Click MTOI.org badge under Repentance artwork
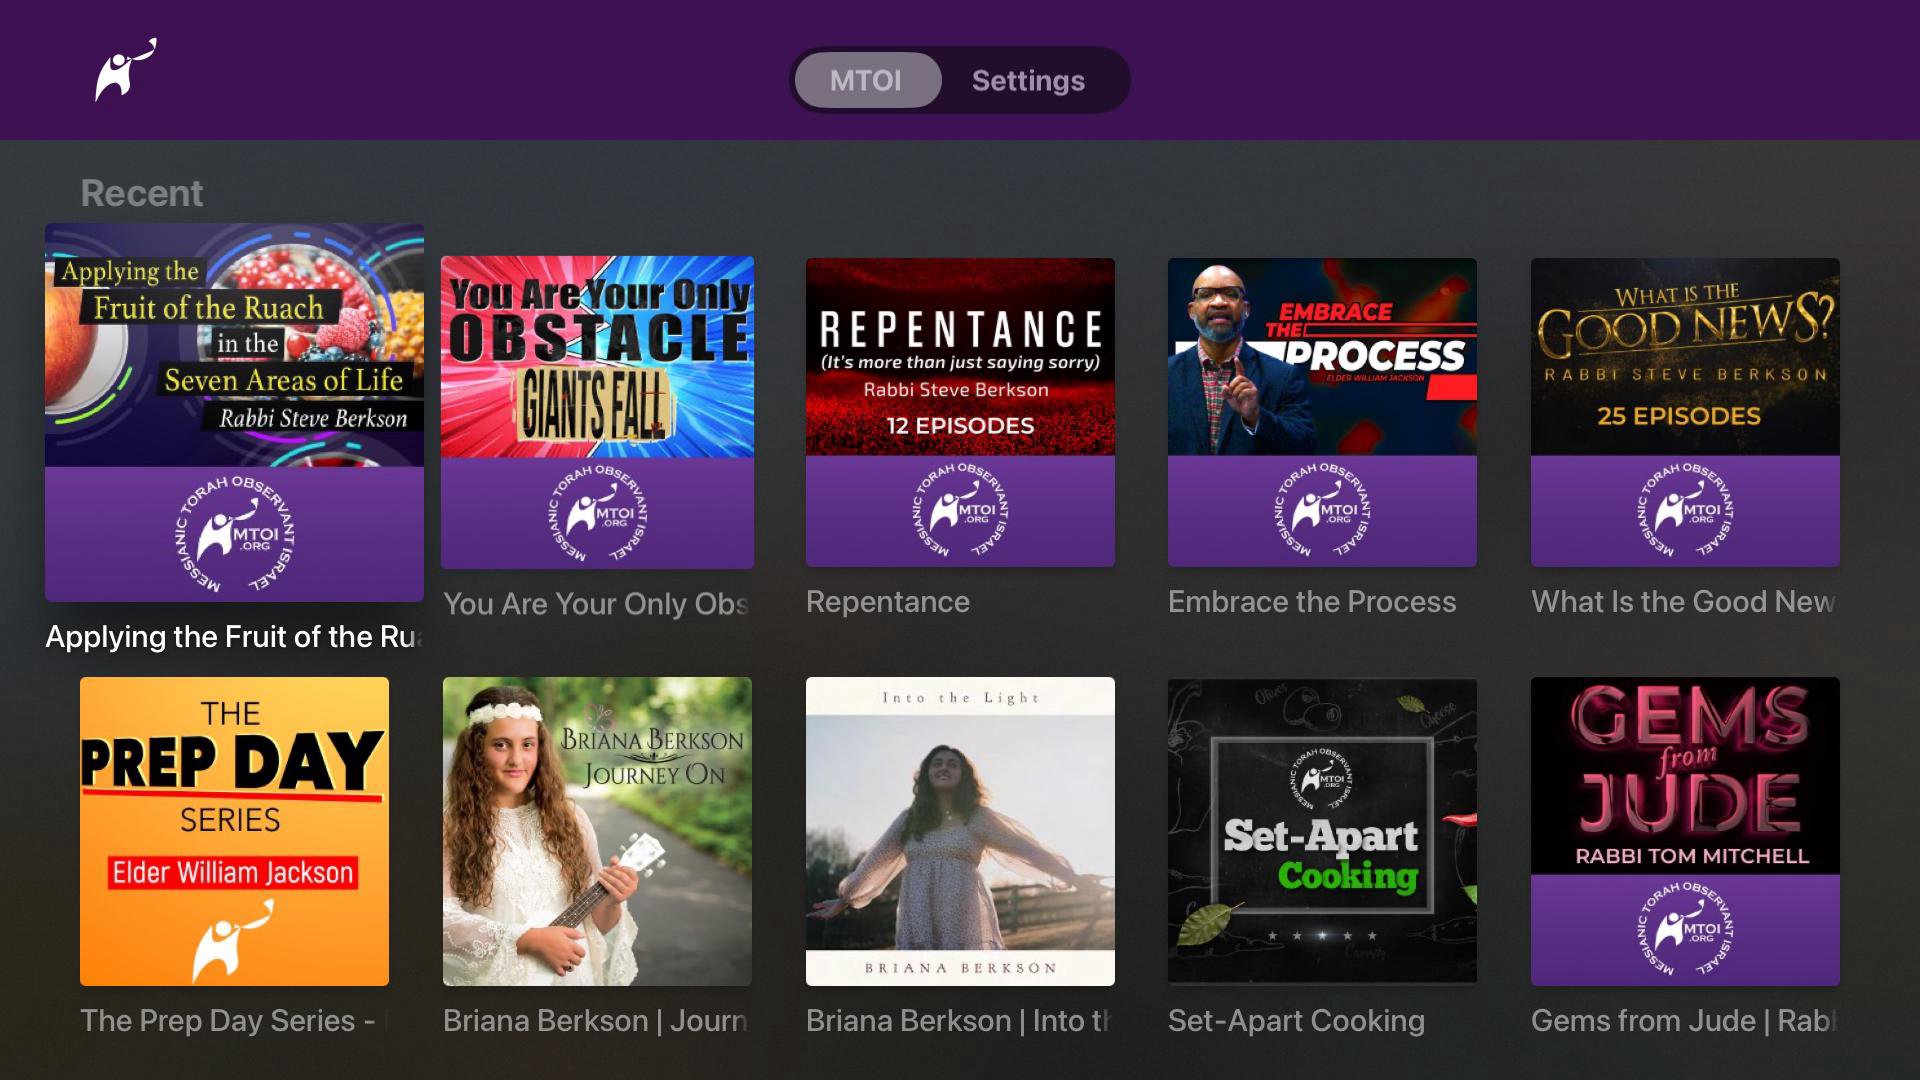The width and height of the screenshot is (1920, 1080). click(960, 512)
